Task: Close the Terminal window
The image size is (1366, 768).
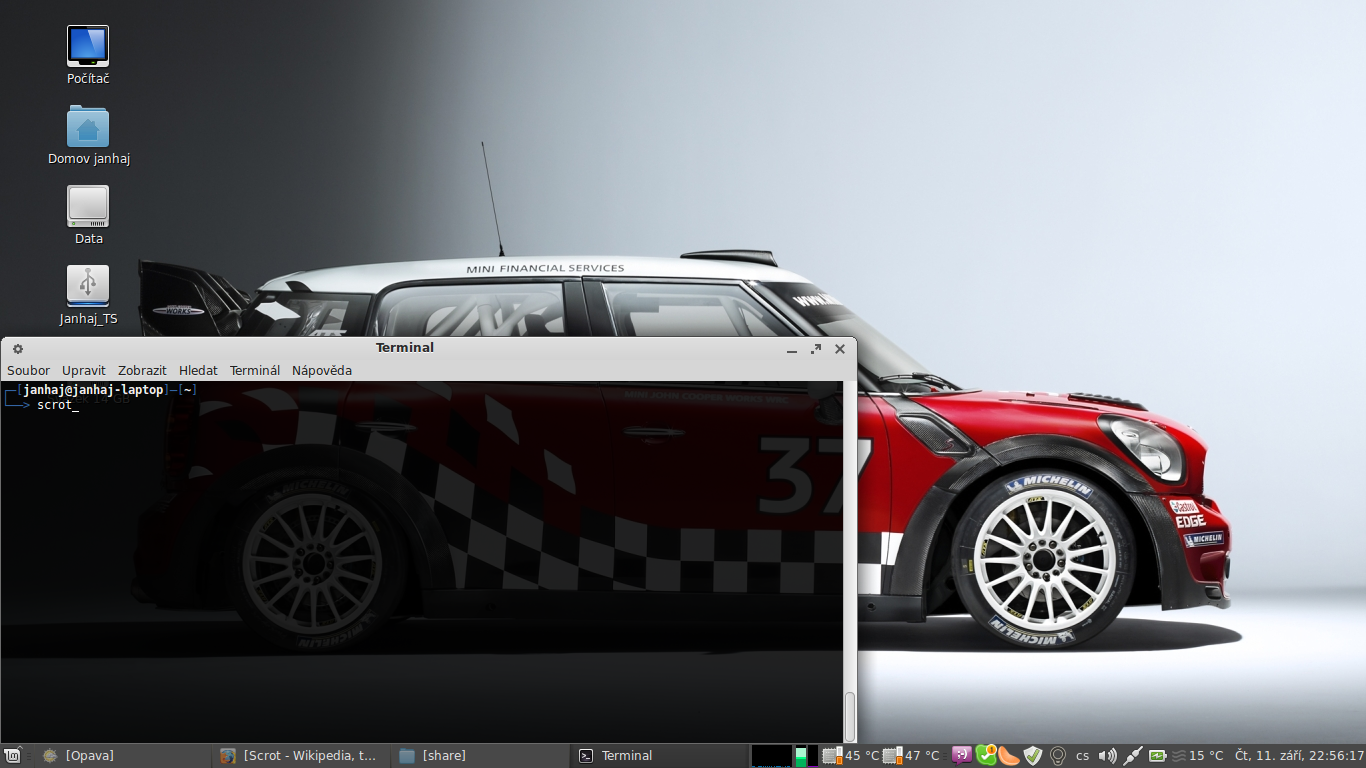Action: pyautogui.click(x=840, y=349)
